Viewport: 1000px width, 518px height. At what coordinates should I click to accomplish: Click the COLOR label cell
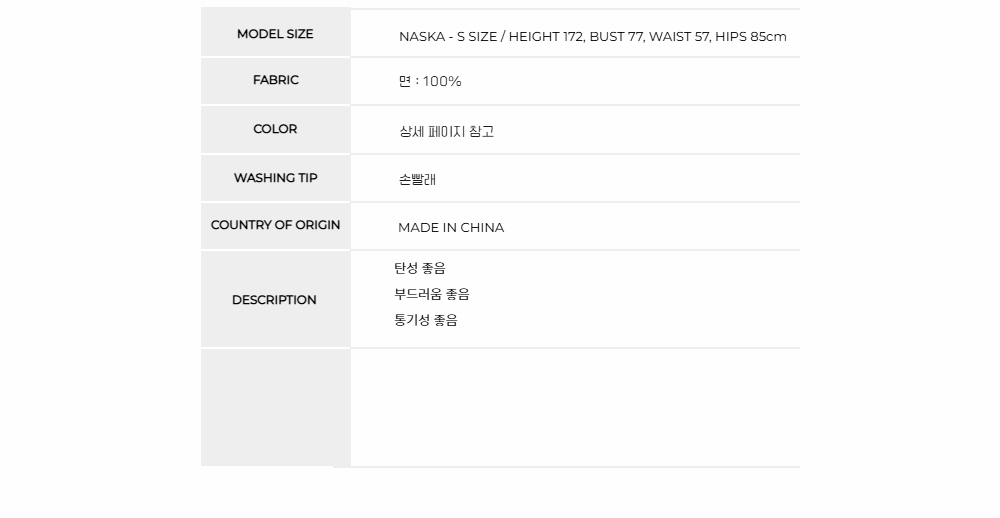point(276,130)
